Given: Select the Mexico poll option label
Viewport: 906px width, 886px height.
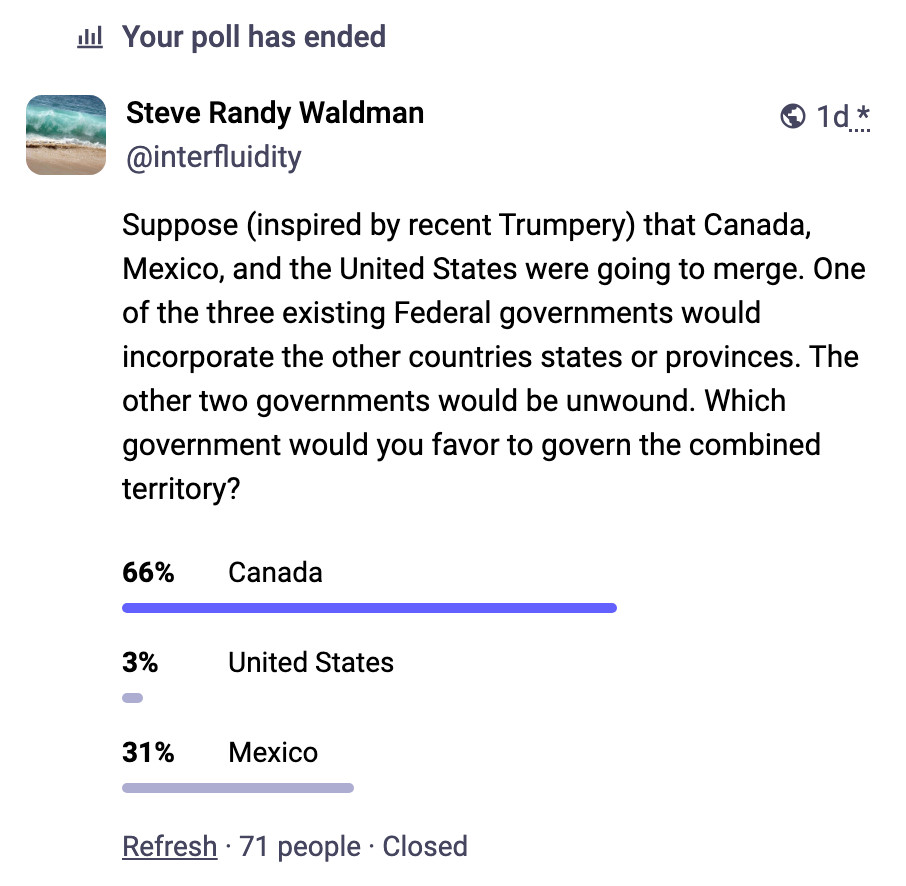Looking at the screenshot, I should (x=273, y=752).
